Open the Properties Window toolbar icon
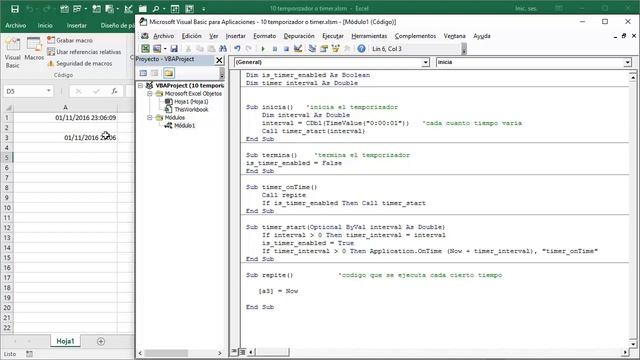Image resolution: width=640 pixels, height=360 pixels. click(324, 49)
